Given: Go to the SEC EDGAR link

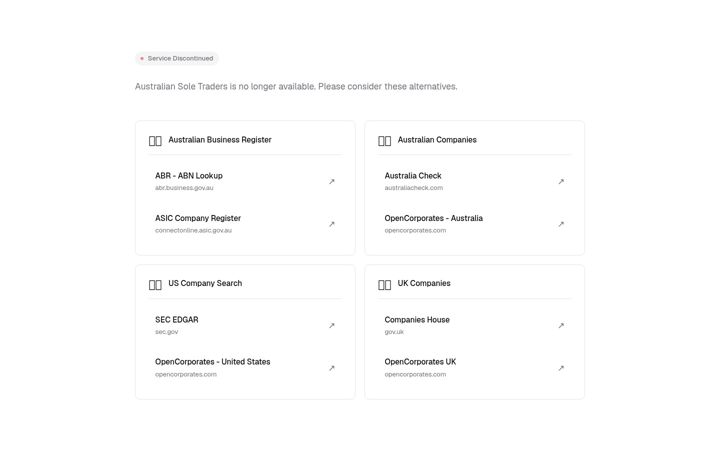Looking at the screenshot, I should [x=245, y=326].
